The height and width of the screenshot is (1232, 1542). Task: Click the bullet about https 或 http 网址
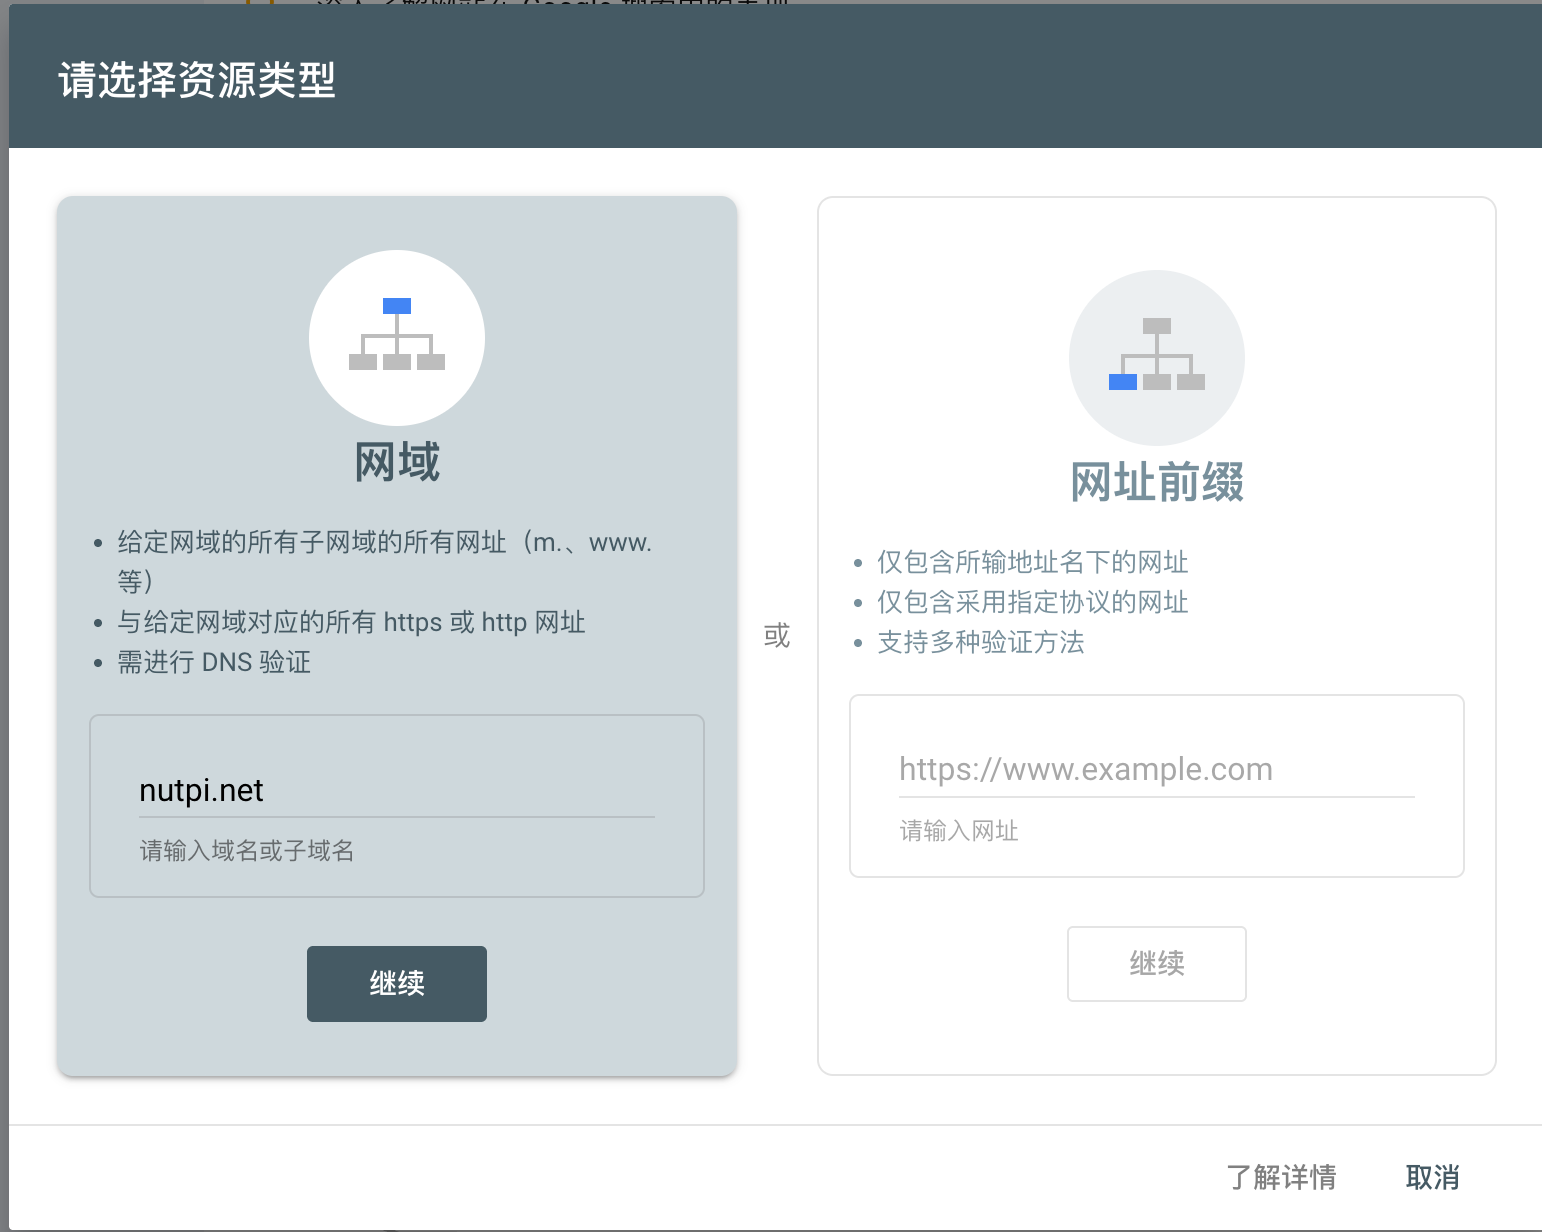(x=351, y=622)
